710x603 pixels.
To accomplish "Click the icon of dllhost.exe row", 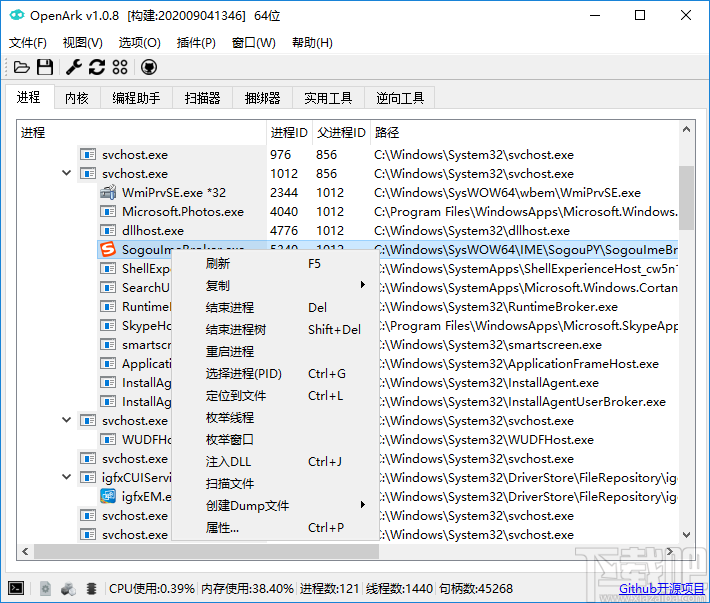I will tap(108, 230).
